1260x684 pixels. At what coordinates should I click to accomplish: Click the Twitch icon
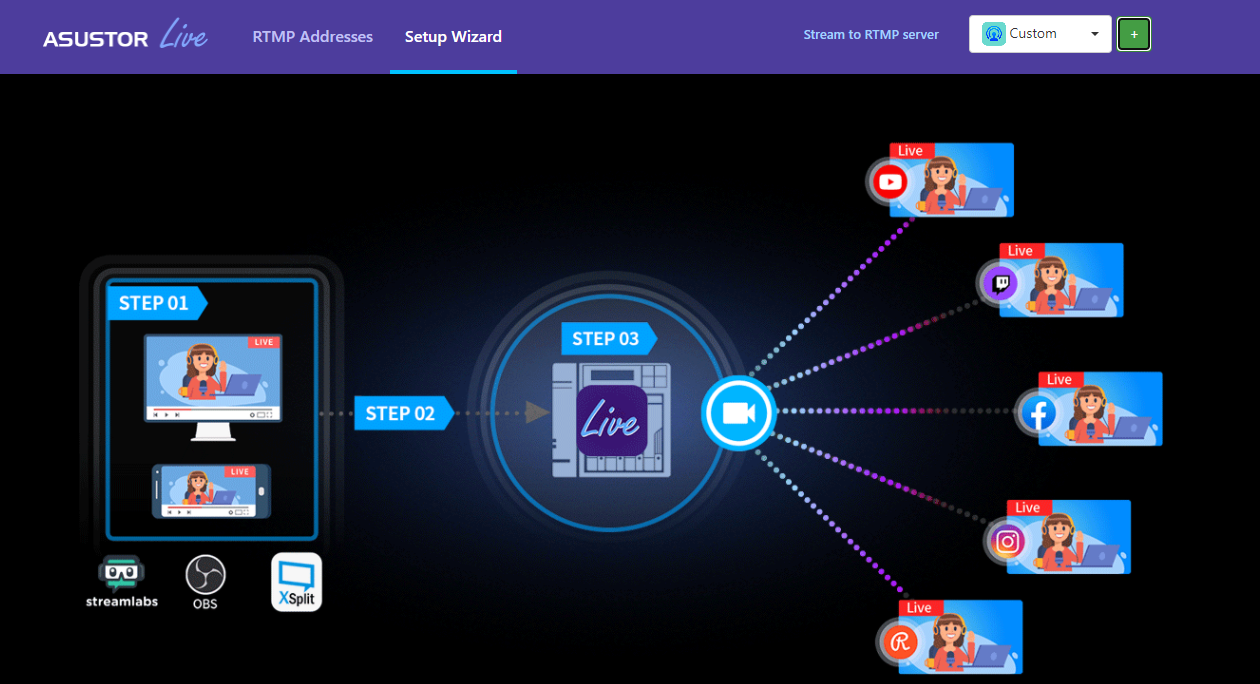pos(999,283)
